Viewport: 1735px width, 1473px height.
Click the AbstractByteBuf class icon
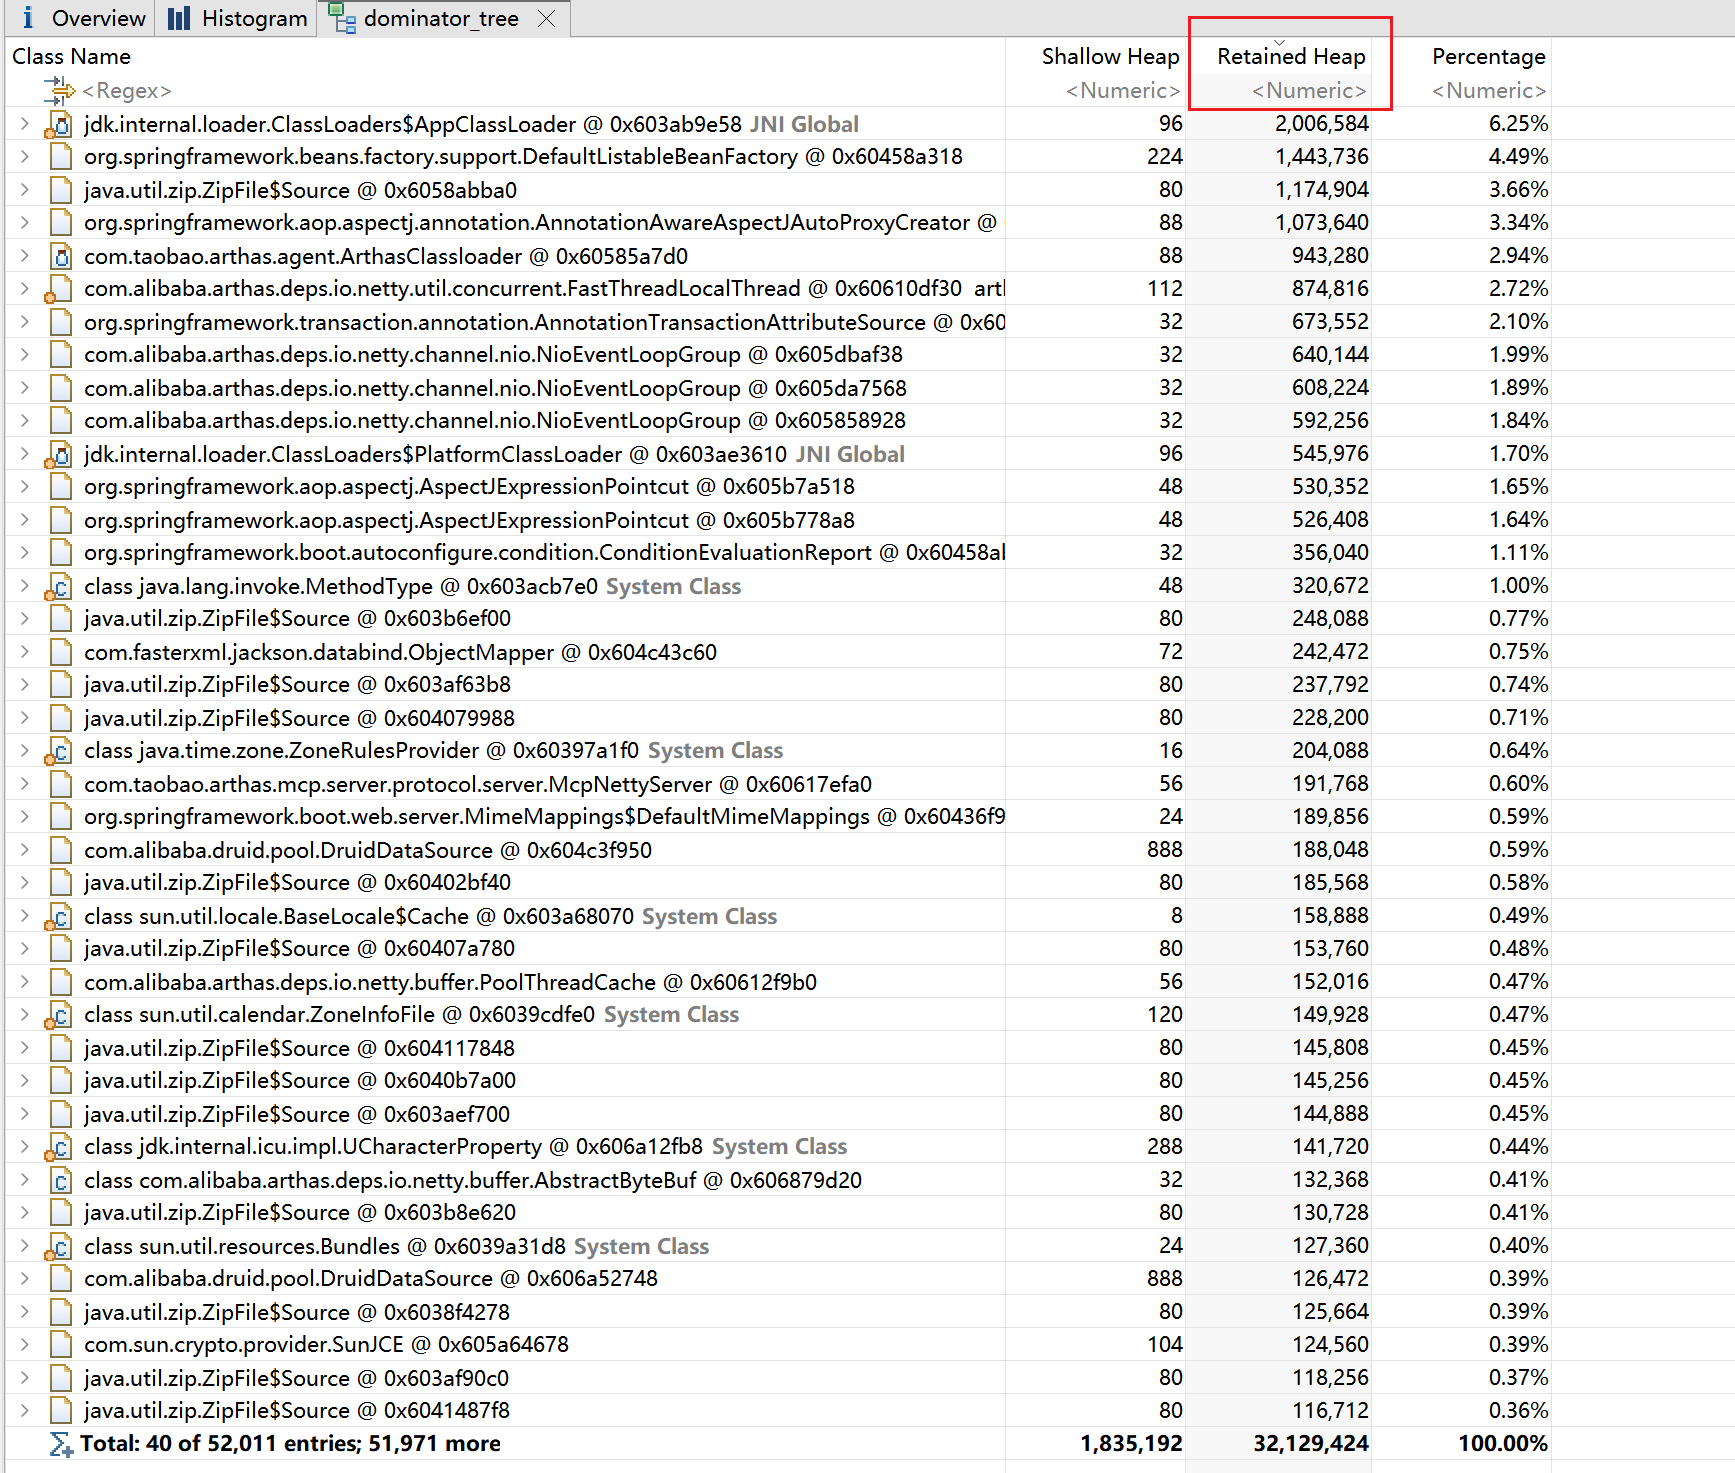point(60,1180)
